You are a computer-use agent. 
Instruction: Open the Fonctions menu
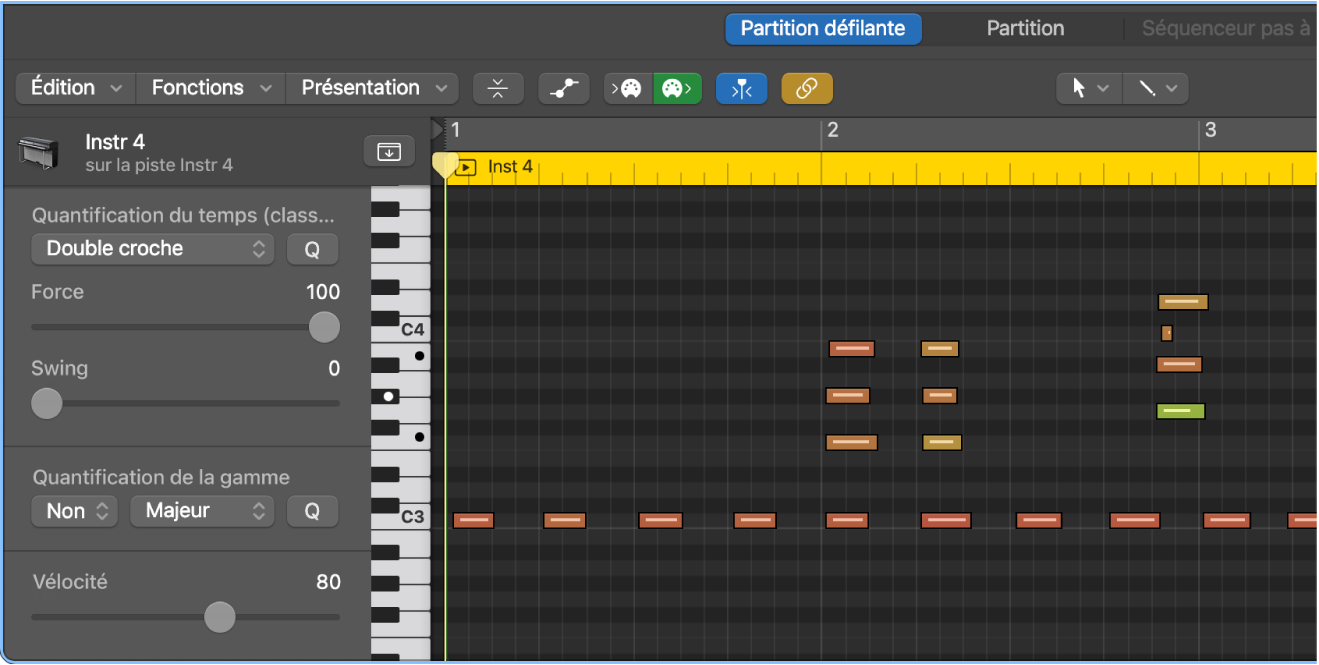209,88
